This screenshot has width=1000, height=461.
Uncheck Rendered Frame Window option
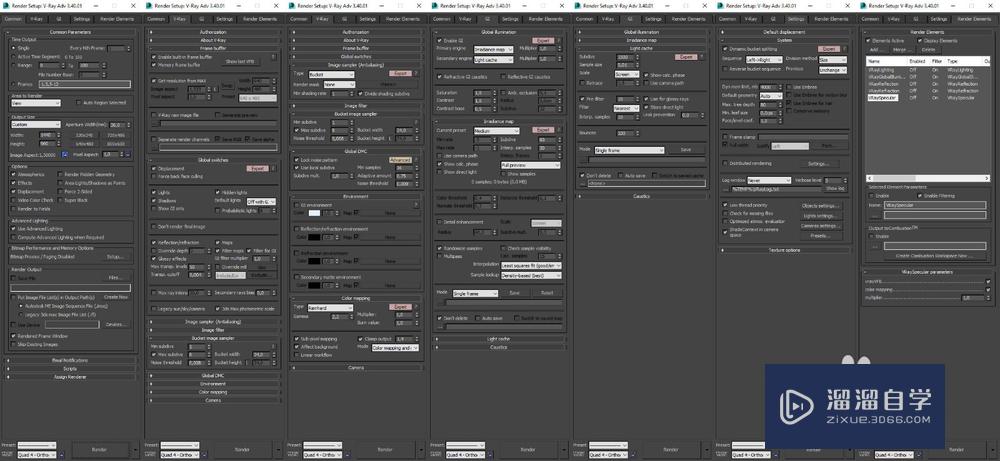pyautogui.click(x=14, y=336)
